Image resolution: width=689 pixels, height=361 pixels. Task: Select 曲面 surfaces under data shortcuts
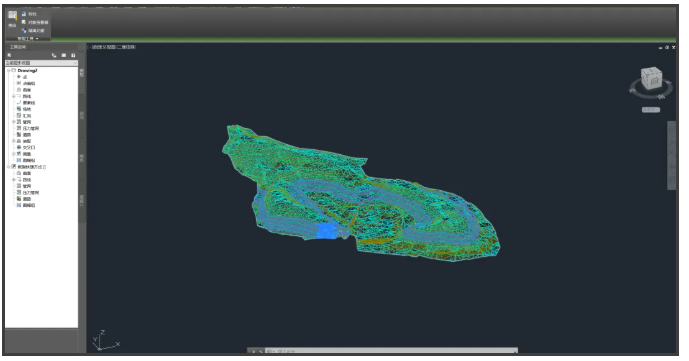27,173
